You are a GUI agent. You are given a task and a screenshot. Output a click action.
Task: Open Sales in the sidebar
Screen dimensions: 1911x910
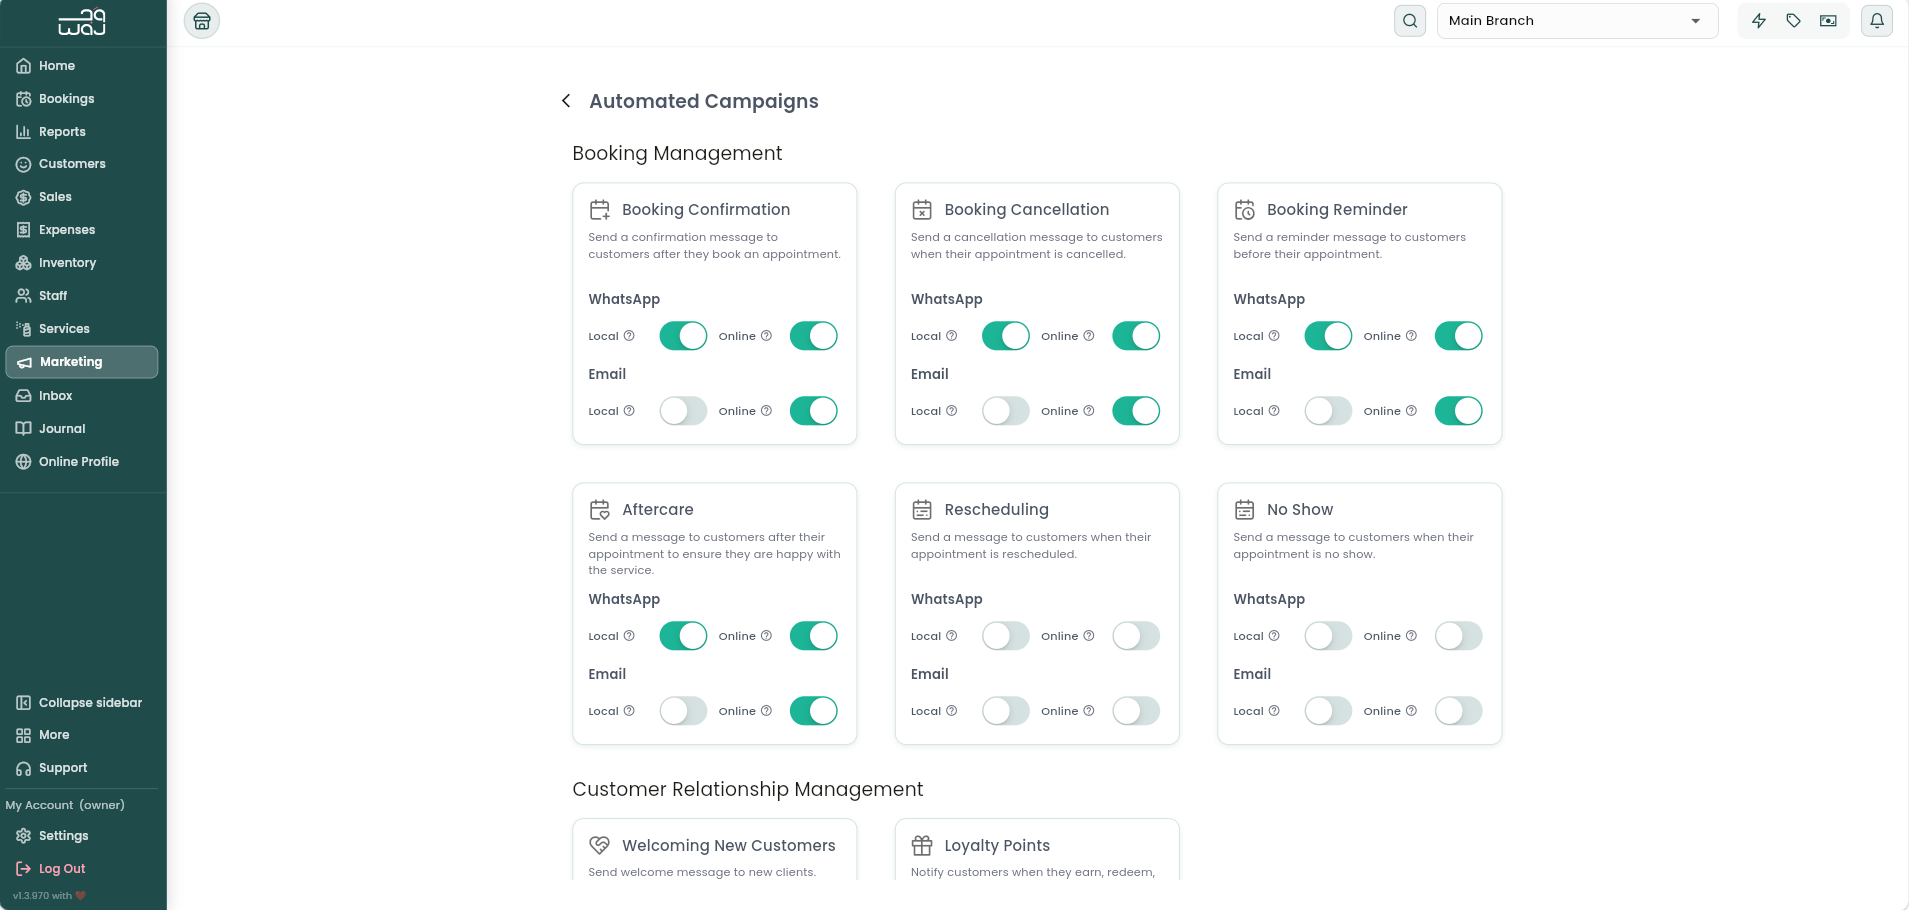click(x=82, y=197)
